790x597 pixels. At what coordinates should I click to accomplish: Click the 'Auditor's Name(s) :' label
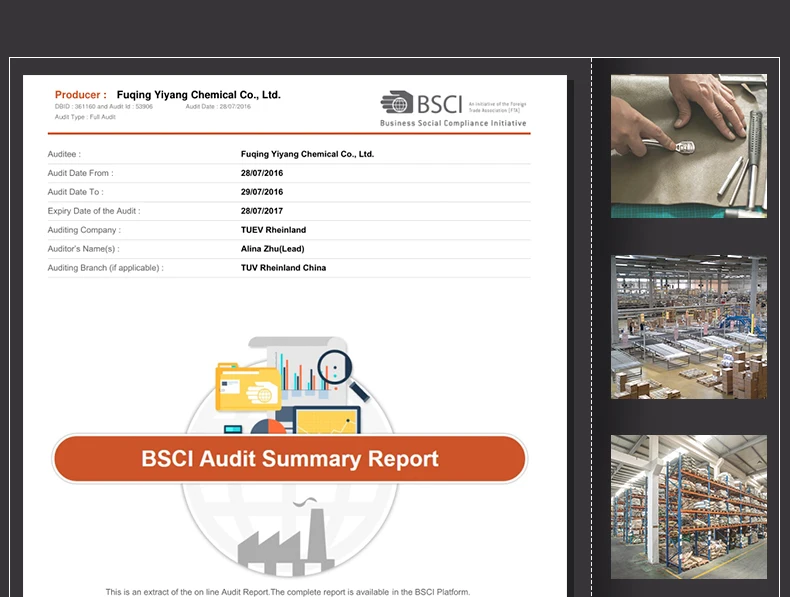(84, 249)
